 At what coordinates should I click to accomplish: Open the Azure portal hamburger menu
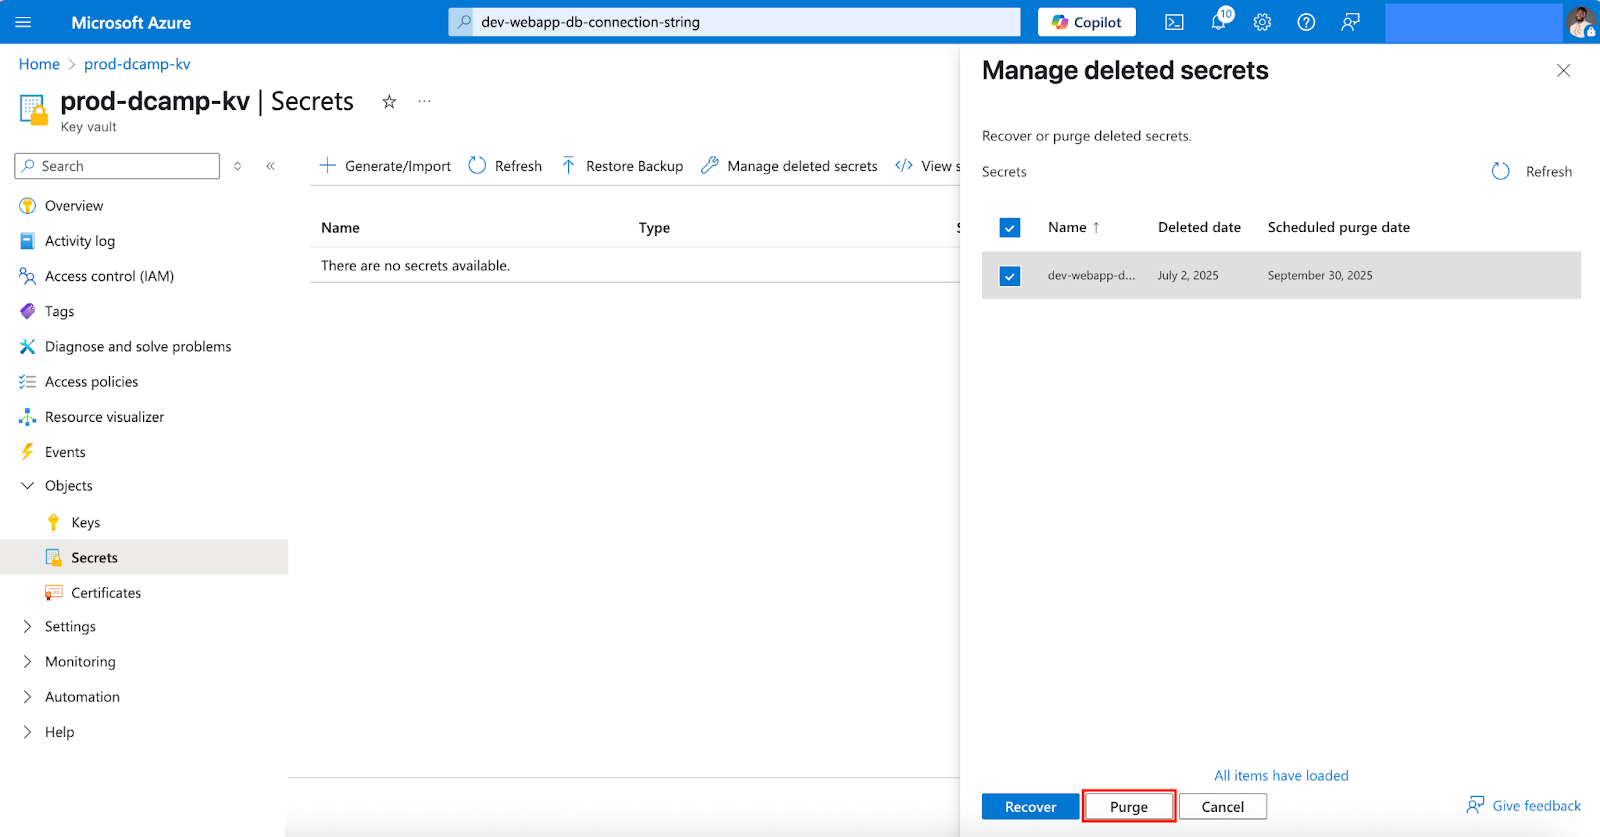[23, 22]
